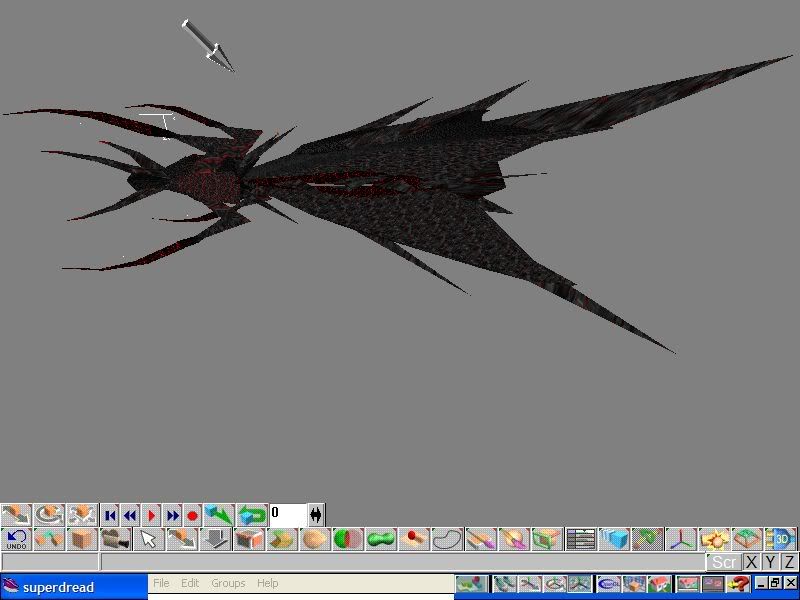800x600 pixels.
Task: Toggle the X axis lock
Action: click(x=751, y=562)
